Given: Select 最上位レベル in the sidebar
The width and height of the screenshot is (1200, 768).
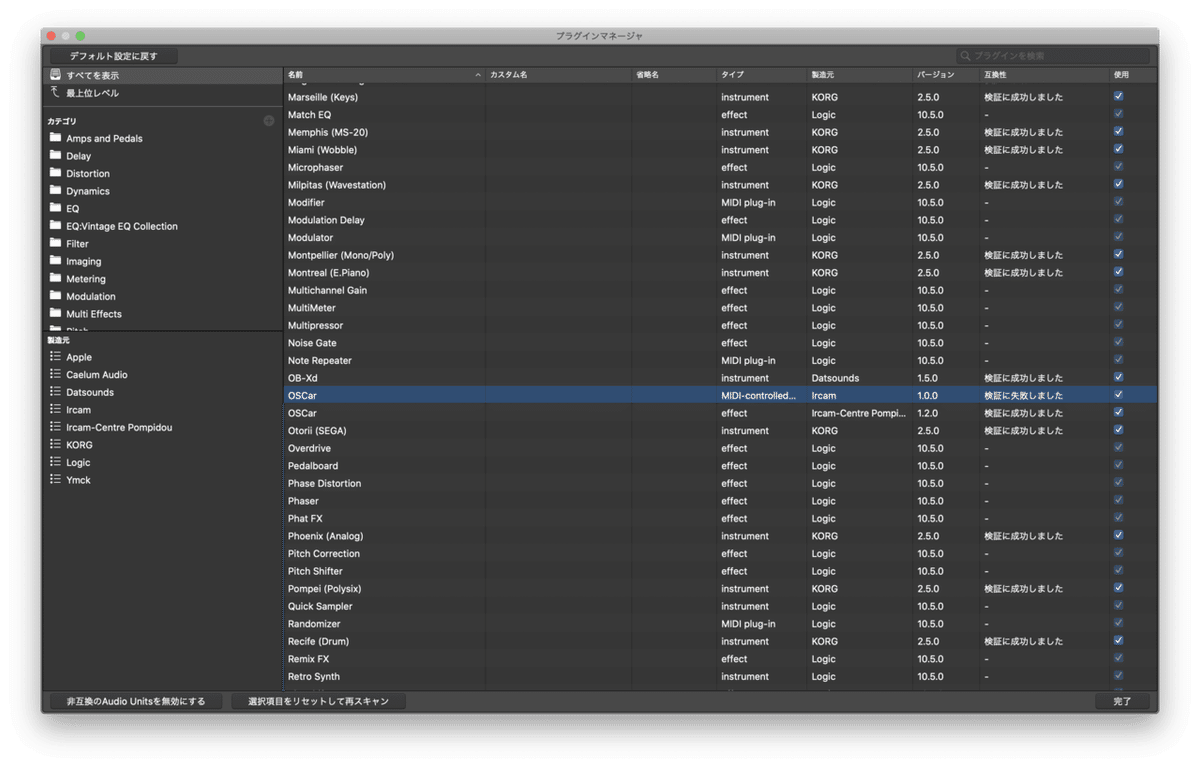Looking at the screenshot, I should click(162, 93).
